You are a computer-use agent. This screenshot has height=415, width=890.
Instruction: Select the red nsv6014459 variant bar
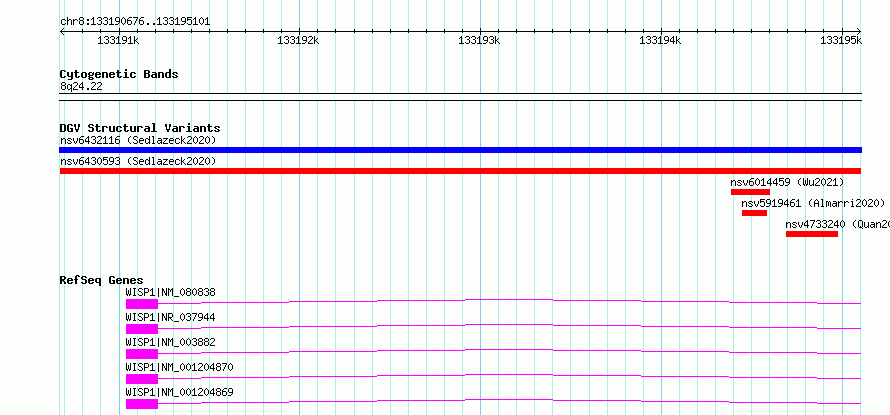750,192
